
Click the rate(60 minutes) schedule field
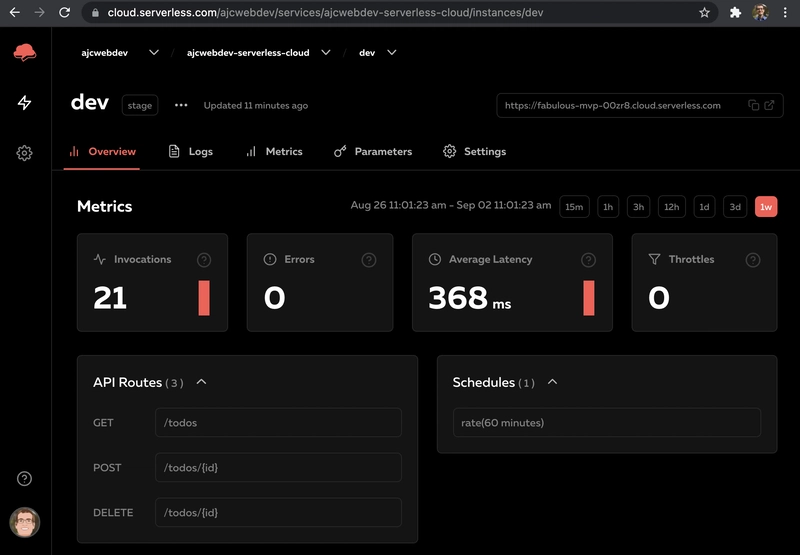pyautogui.click(x=607, y=422)
